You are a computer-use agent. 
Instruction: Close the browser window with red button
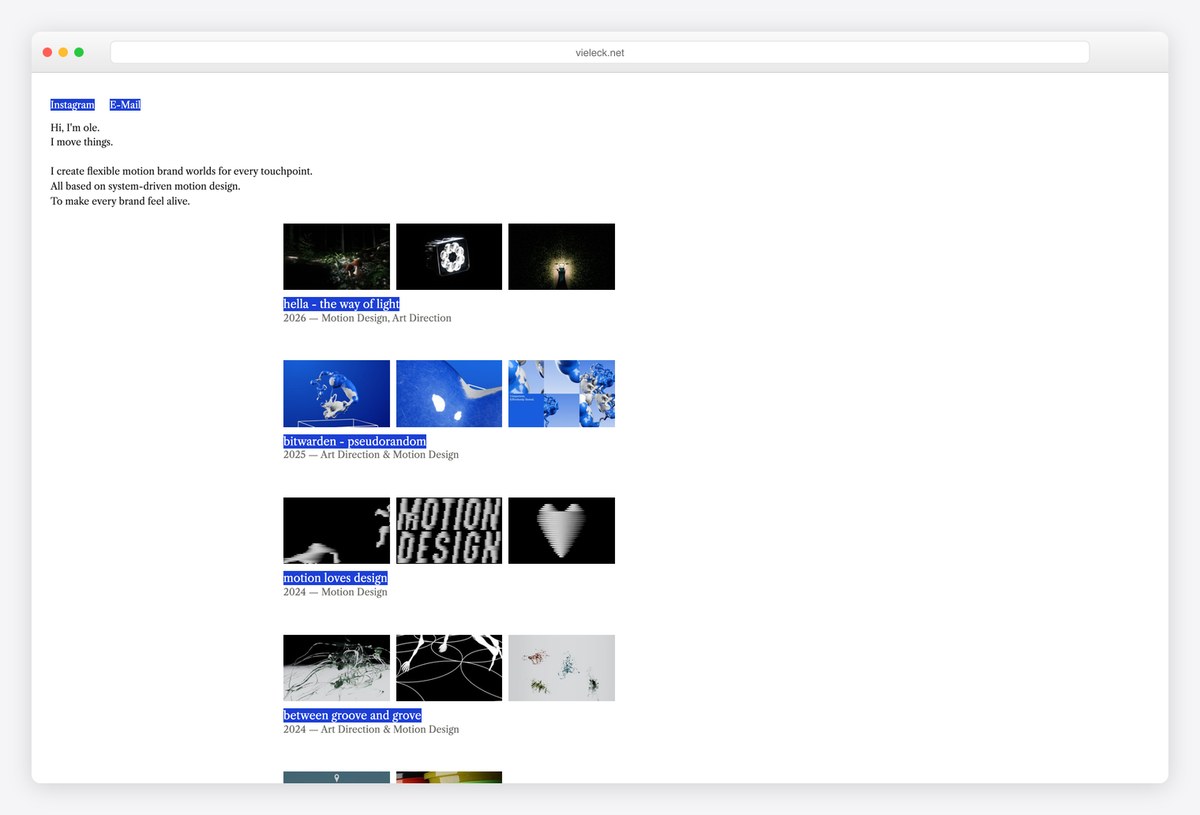tap(47, 52)
